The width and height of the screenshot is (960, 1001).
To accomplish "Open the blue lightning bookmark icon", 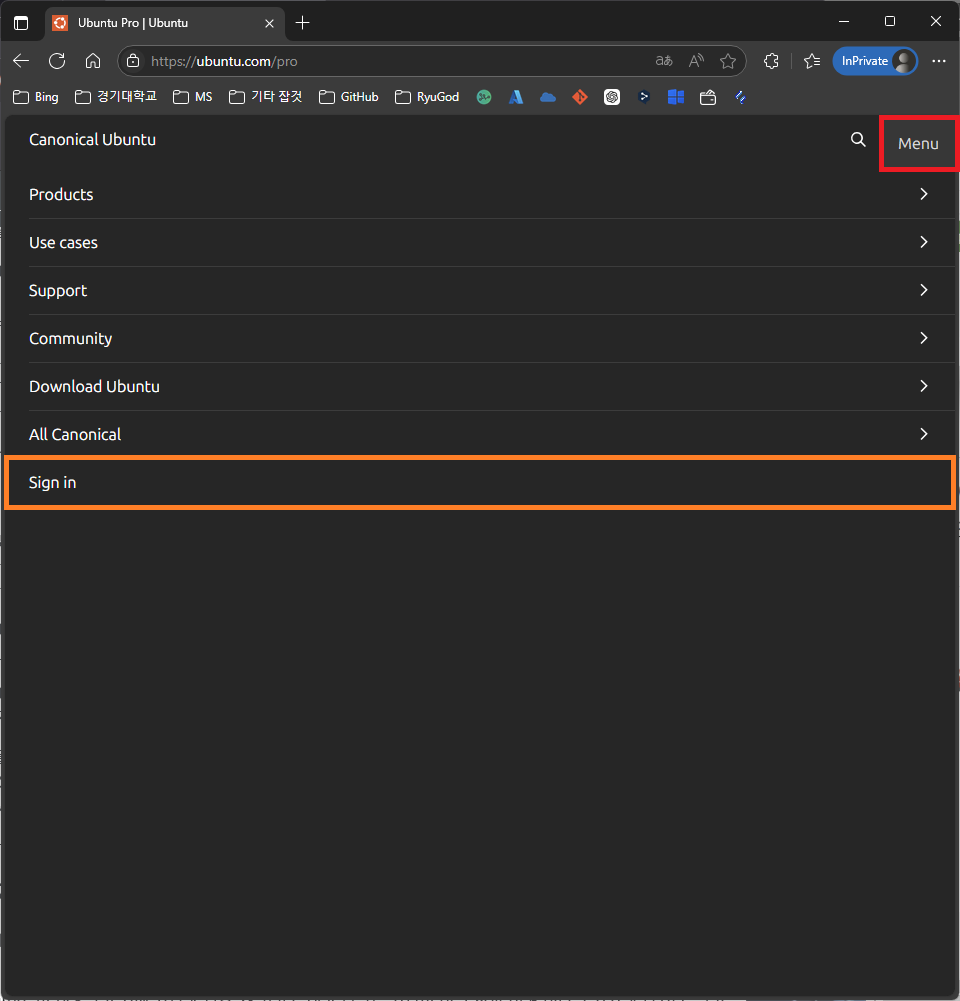I will (740, 97).
